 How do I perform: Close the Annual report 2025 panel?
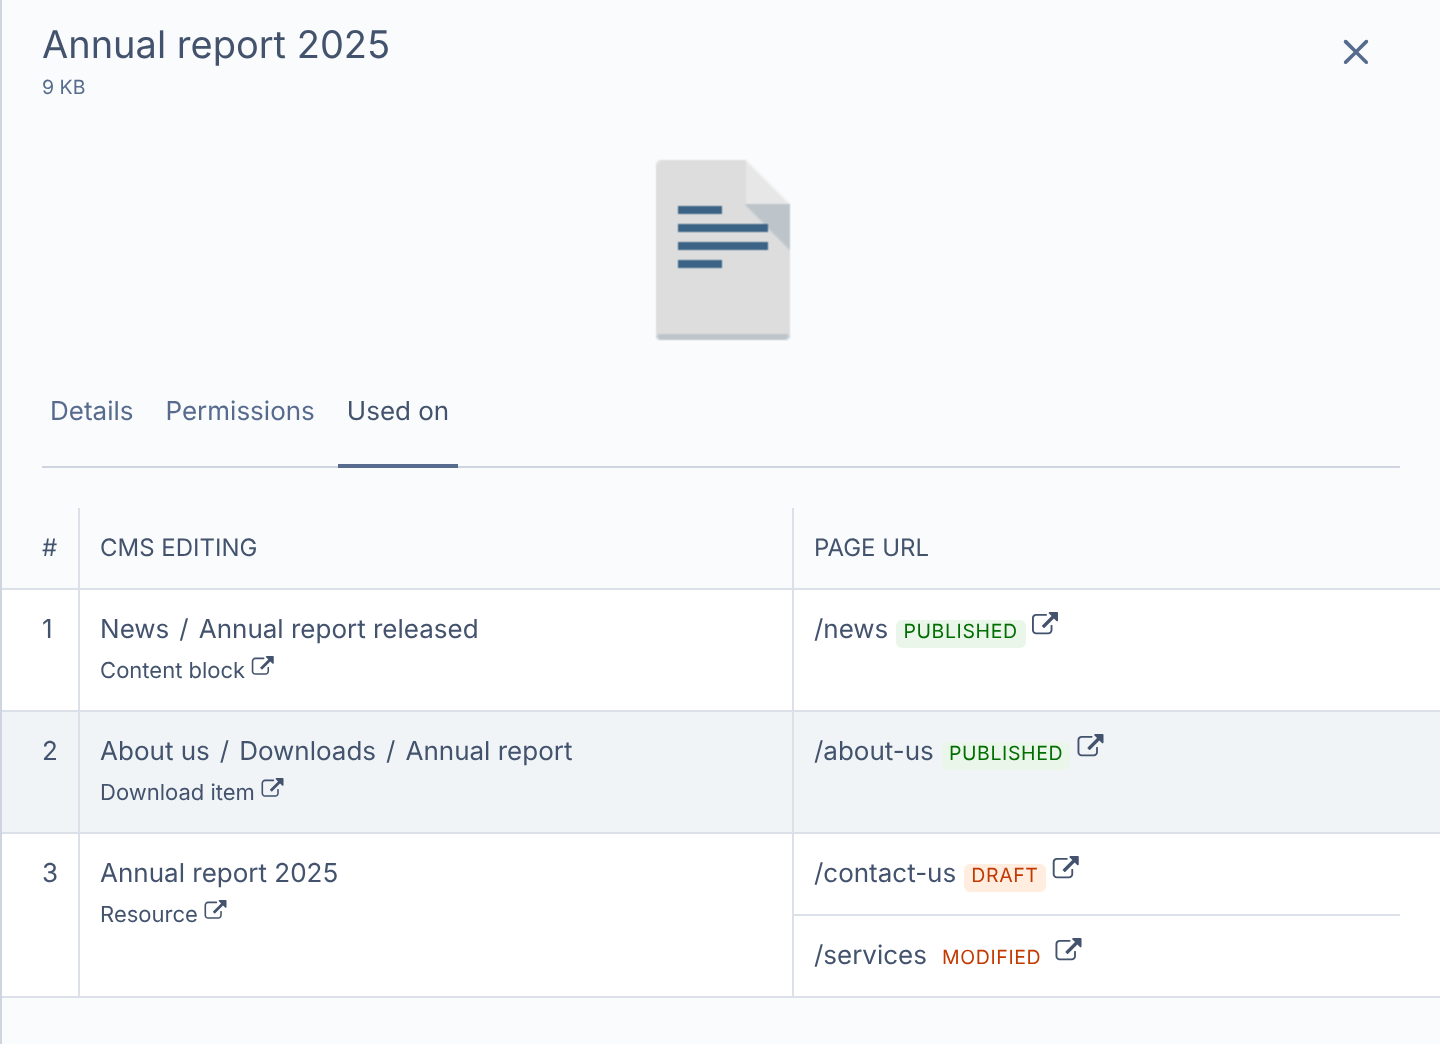pyautogui.click(x=1355, y=52)
